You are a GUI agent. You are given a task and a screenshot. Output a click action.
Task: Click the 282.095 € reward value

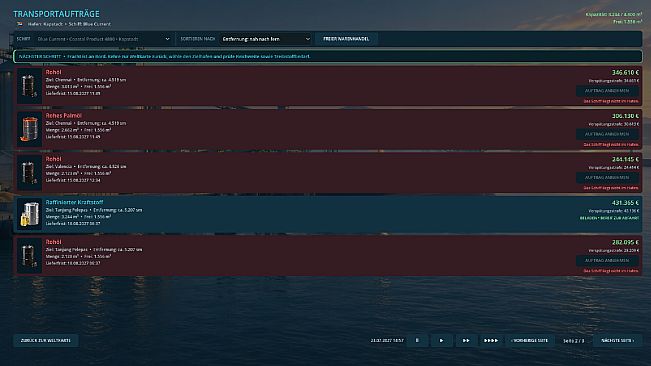click(x=625, y=242)
